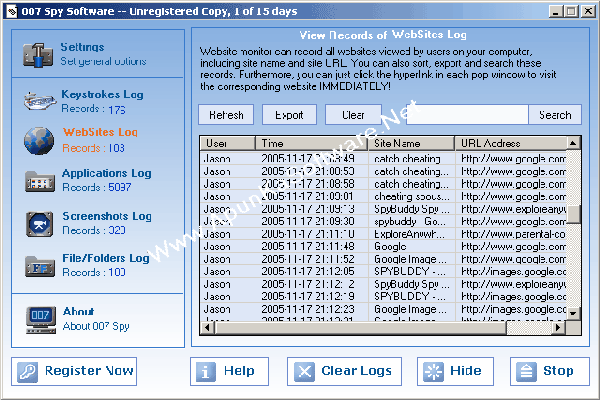Click the 'ExploreAnywh...' site name cell

(x=412, y=234)
